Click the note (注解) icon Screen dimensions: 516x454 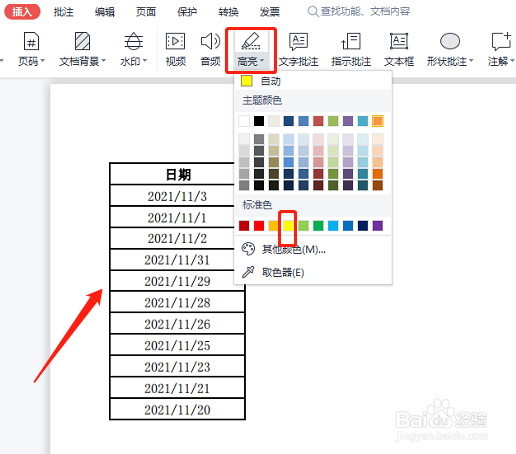tap(501, 41)
